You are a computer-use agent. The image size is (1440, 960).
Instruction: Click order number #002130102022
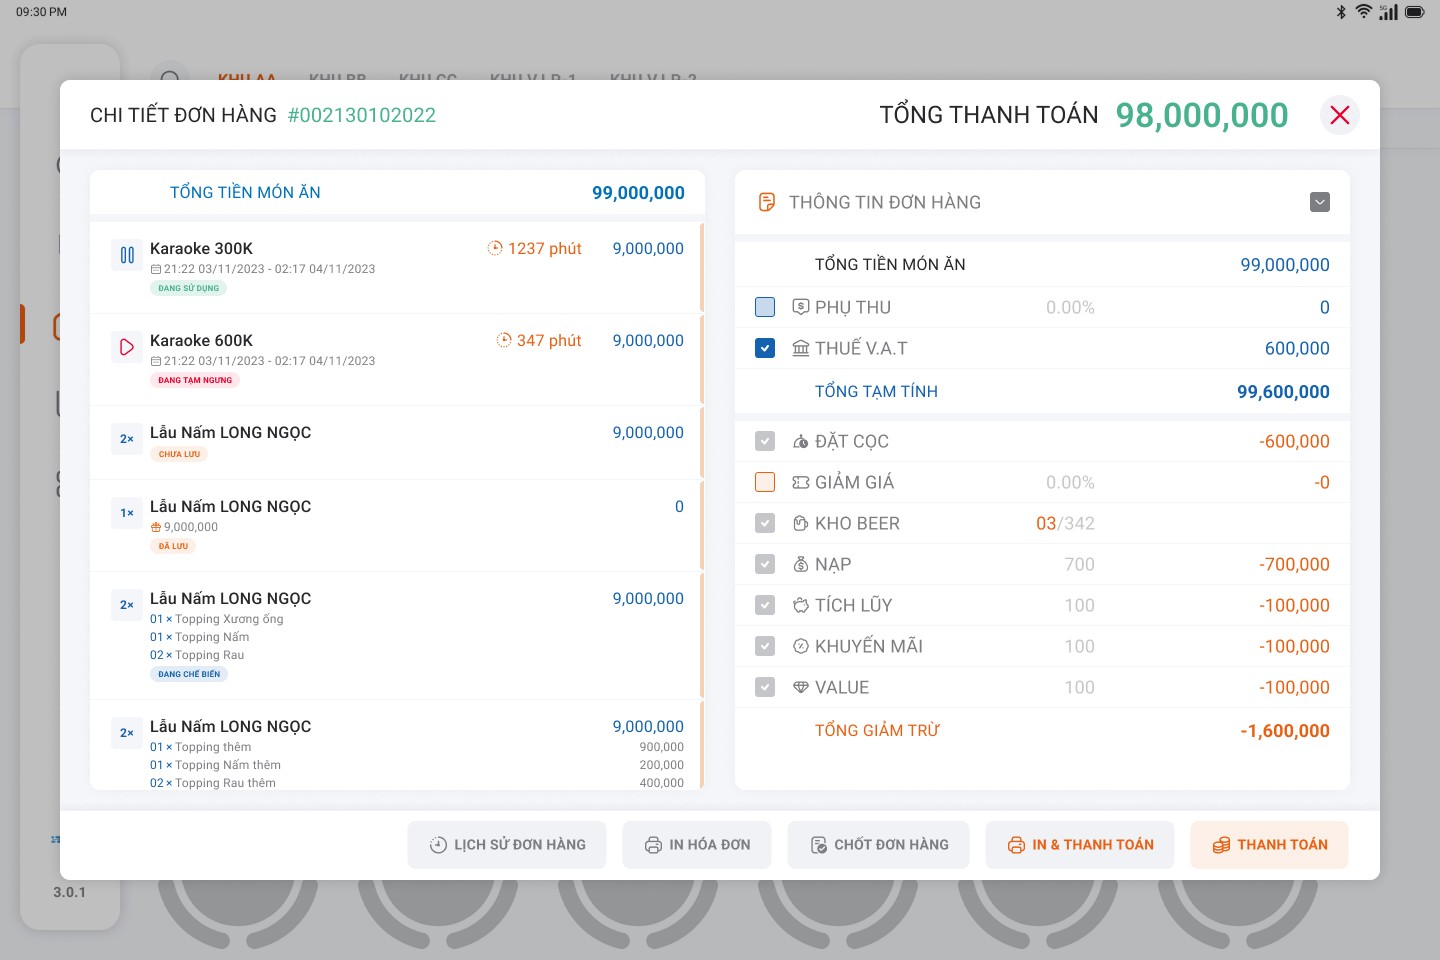tap(362, 115)
